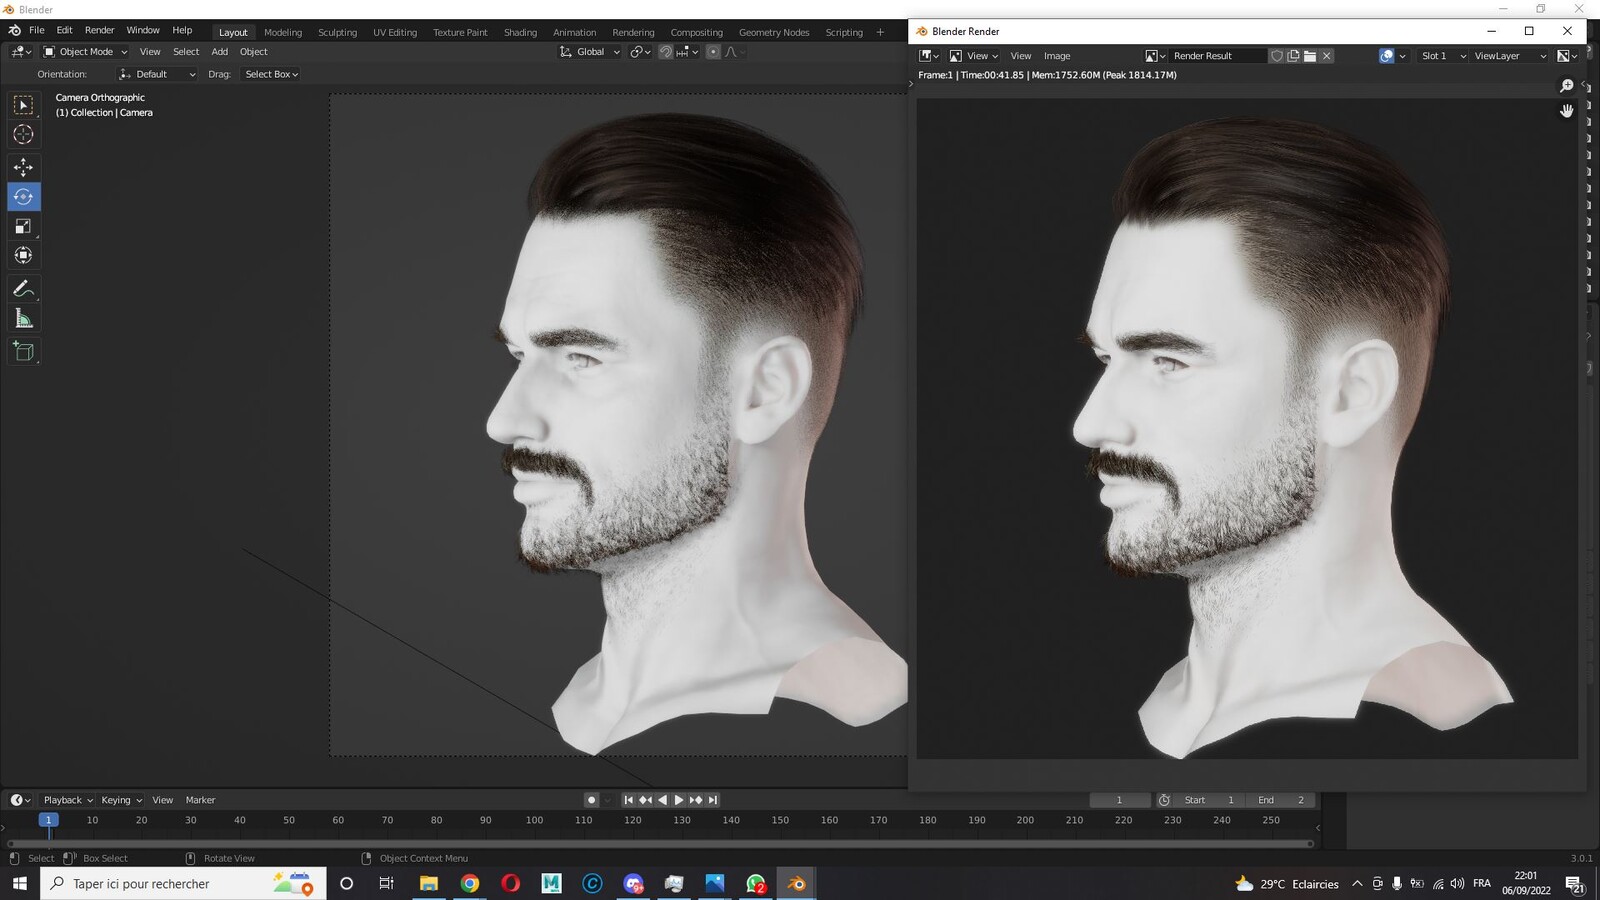This screenshot has width=1600, height=900.
Task: Click the pan hand icon in render window
Action: pyautogui.click(x=1566, y=111)
